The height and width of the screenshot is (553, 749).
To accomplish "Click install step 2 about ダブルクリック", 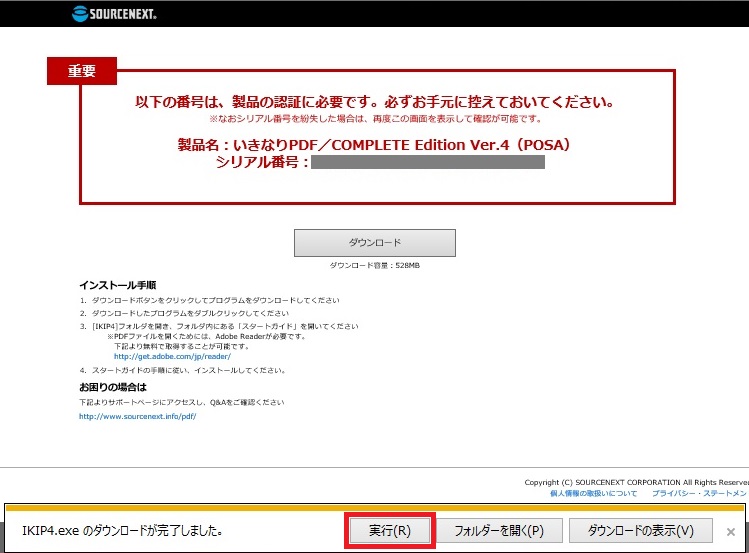I will [184, 313].
